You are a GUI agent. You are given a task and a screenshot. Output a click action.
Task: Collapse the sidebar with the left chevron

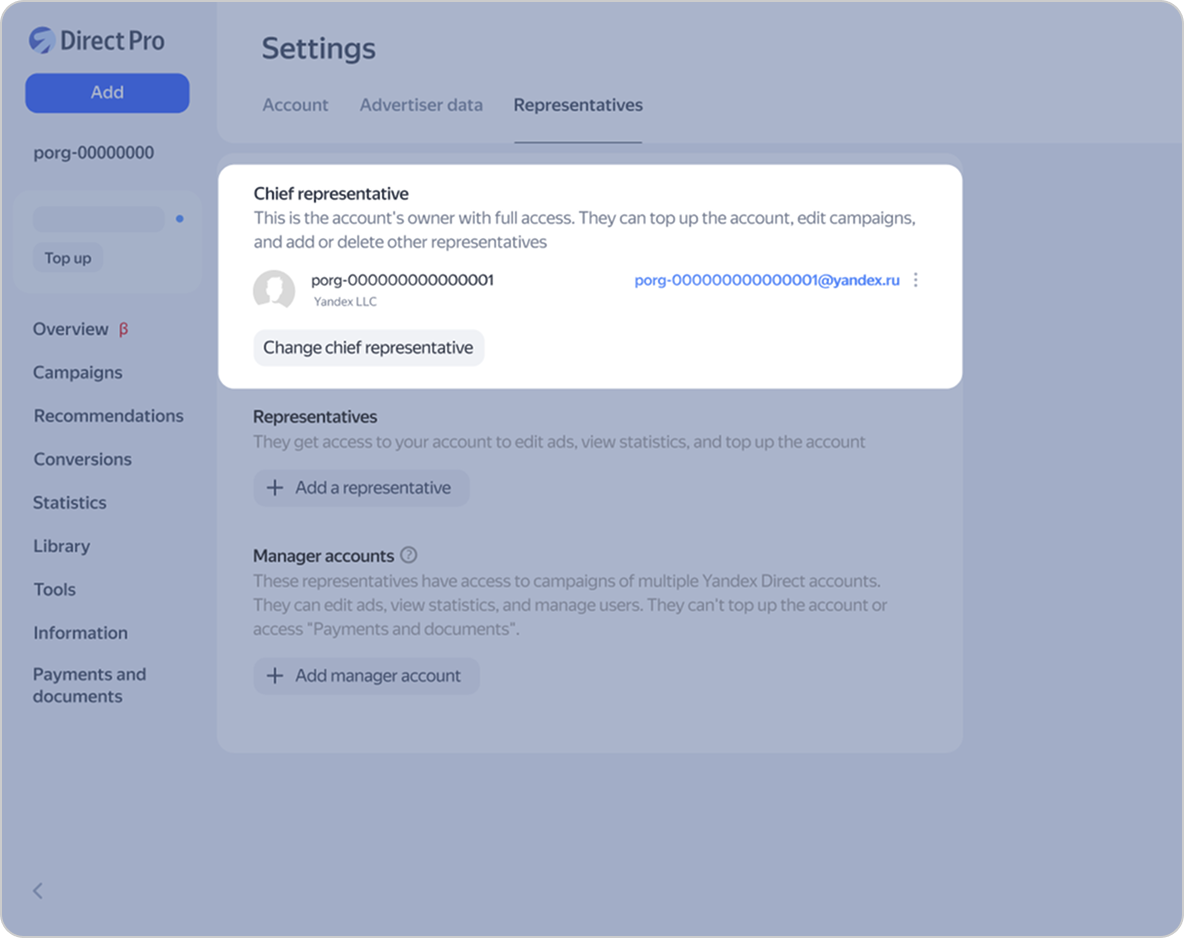(x=38, y=890)
